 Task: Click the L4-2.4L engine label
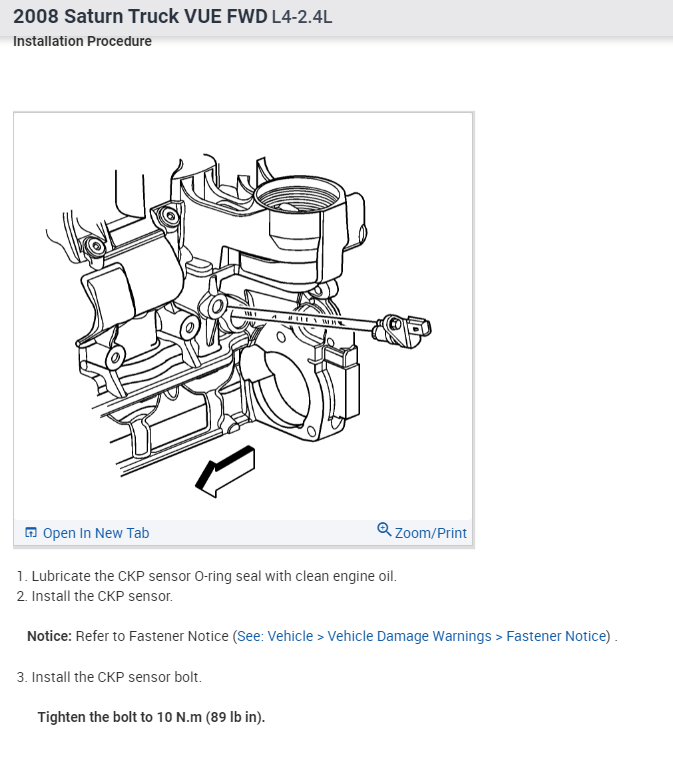click(302, 17)
